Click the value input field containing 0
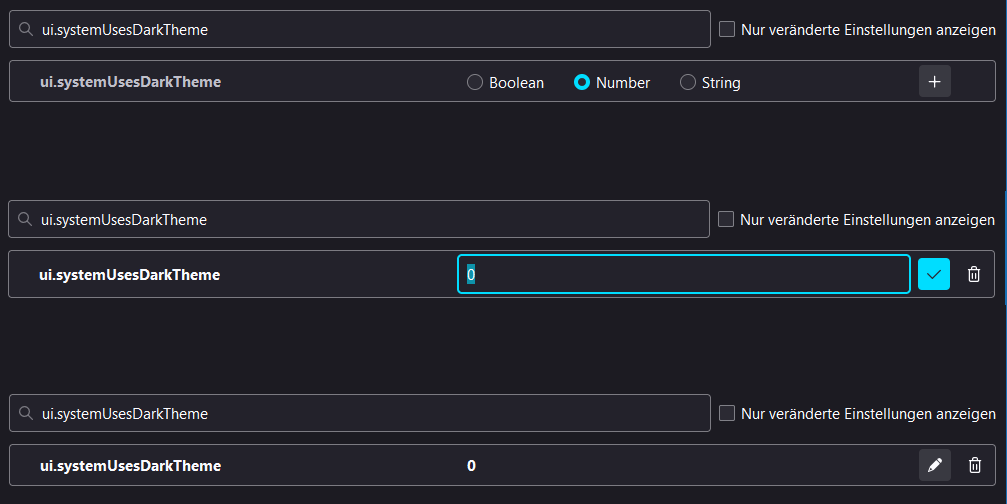Image resolution: width=1007 pixels, height=504 pixels. (x=684, y=274)
